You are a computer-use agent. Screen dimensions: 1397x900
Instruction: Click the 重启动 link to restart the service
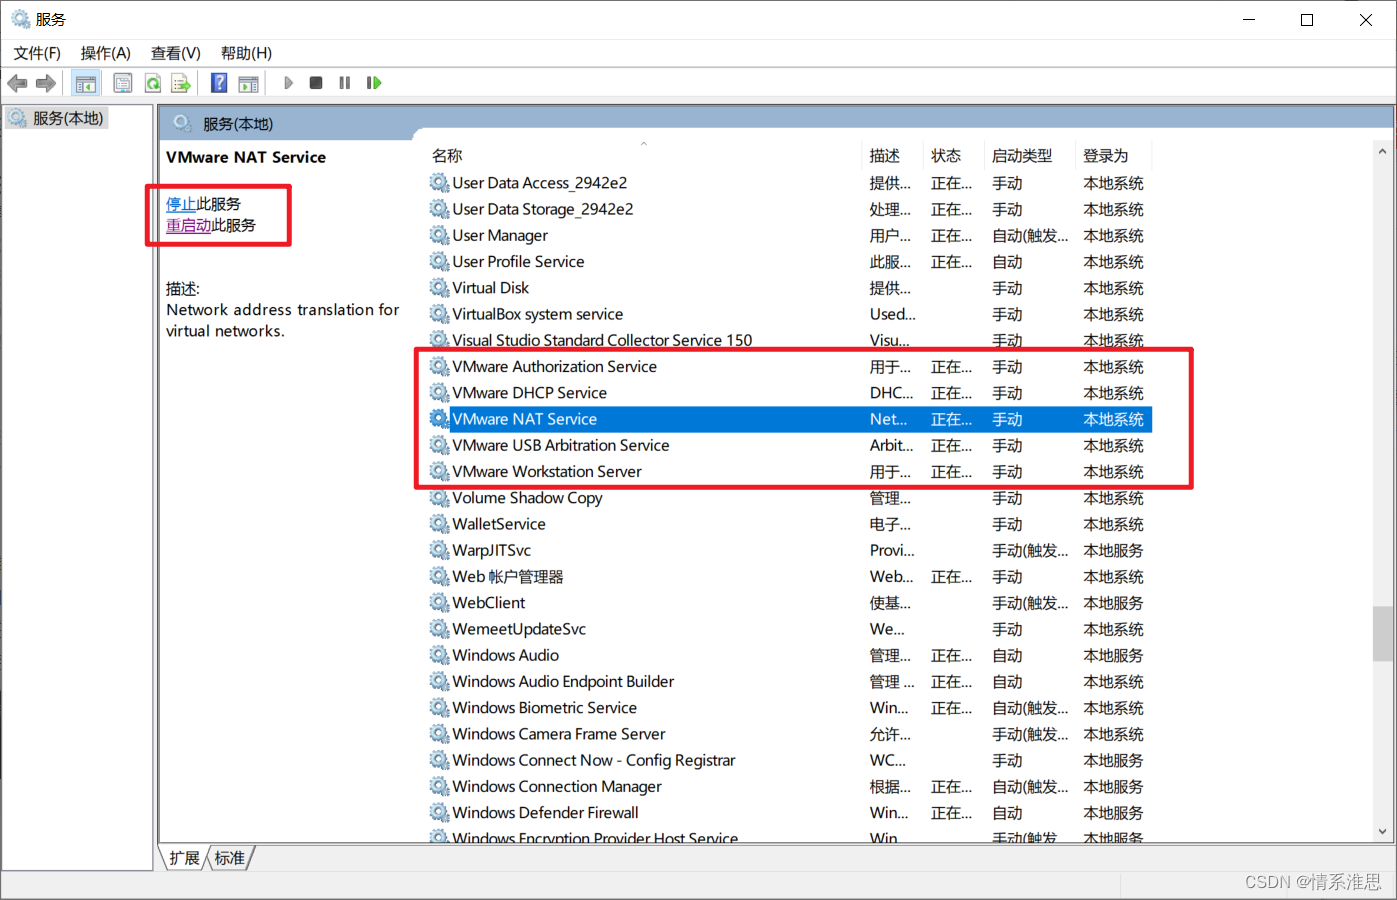[188, 226]
